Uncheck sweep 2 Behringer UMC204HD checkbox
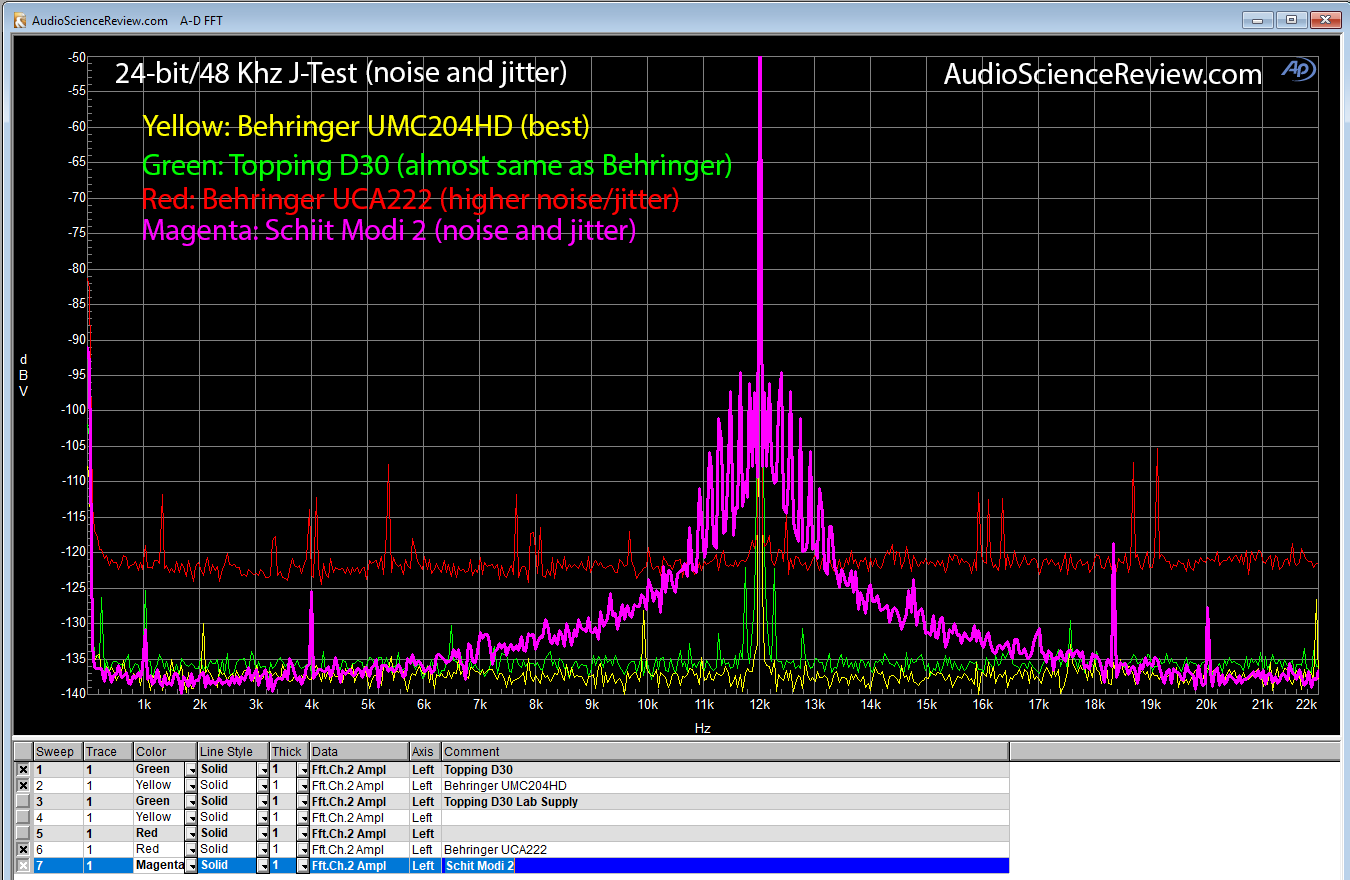 (23, 785)
